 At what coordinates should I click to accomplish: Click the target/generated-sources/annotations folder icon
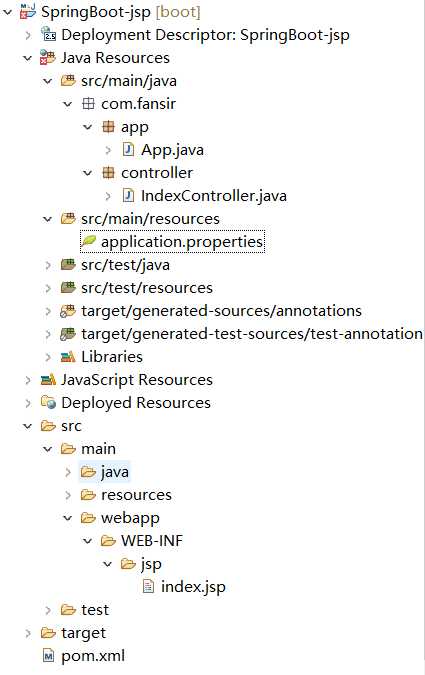point(68,311)
